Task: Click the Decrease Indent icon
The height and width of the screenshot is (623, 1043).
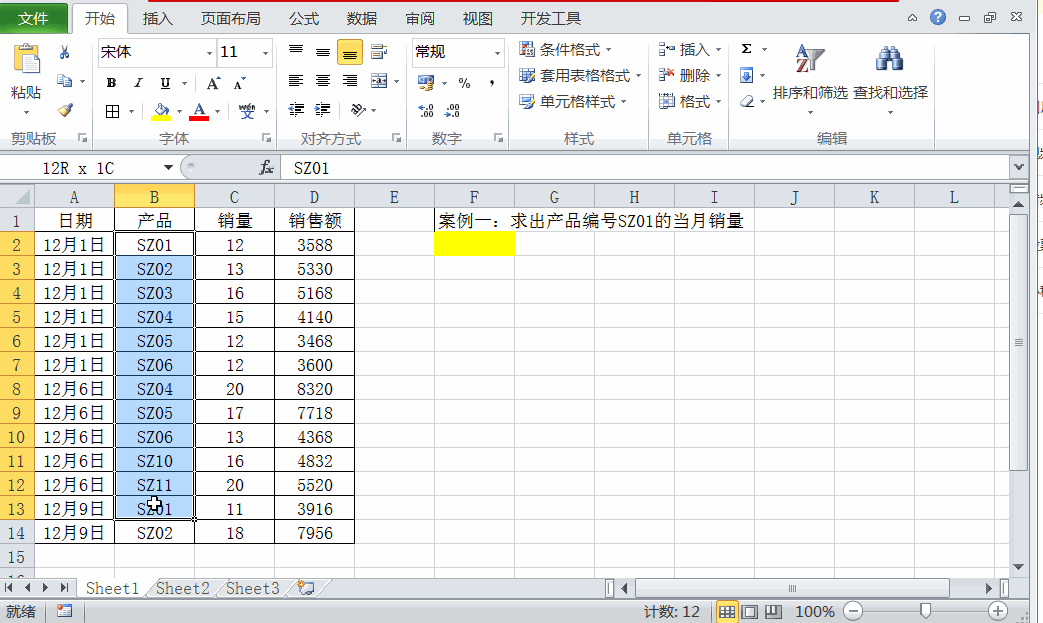Action: point(296,110)
